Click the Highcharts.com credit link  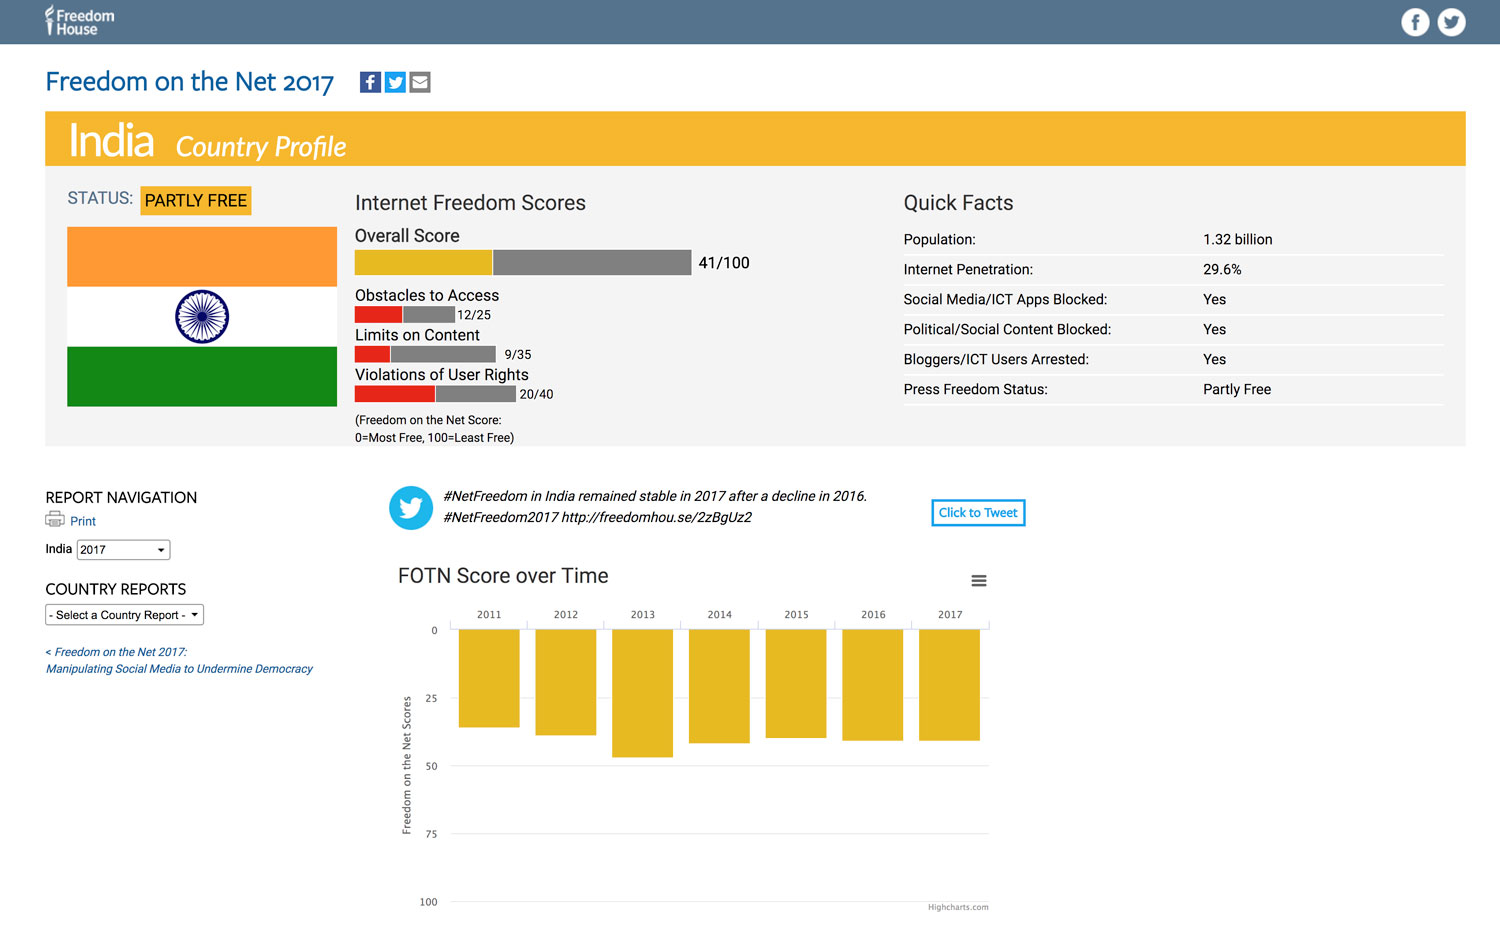point(957,907)
